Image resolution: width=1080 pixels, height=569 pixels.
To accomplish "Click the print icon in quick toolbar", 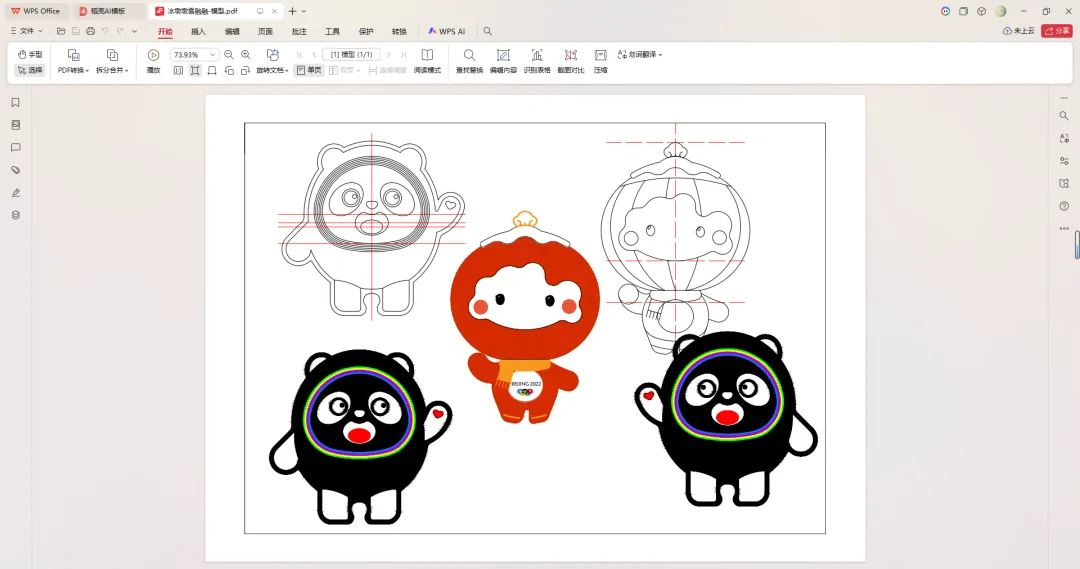I will pos(90,31).
